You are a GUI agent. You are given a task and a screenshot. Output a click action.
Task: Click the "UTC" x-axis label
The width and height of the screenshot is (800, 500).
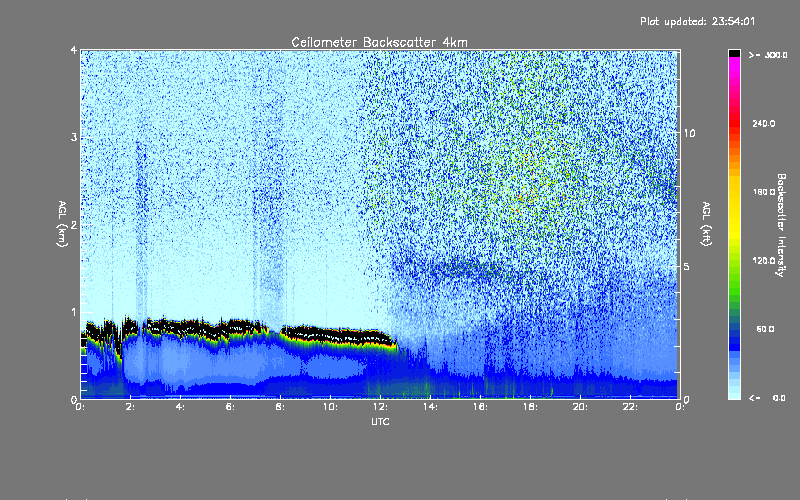pos(380,421)
